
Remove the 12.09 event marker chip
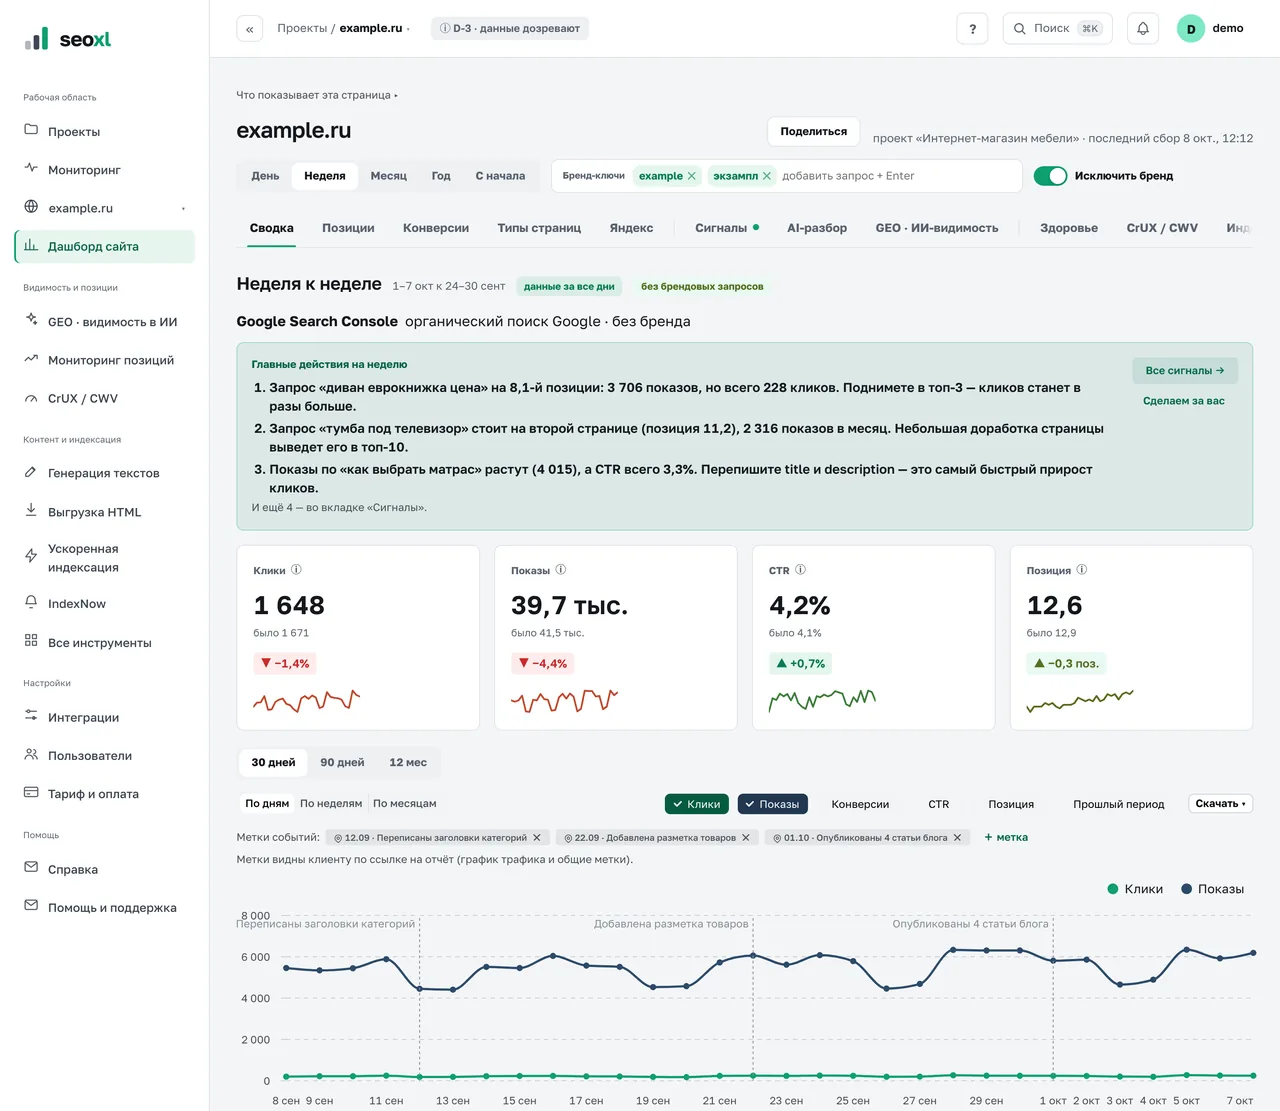(536, 838)
